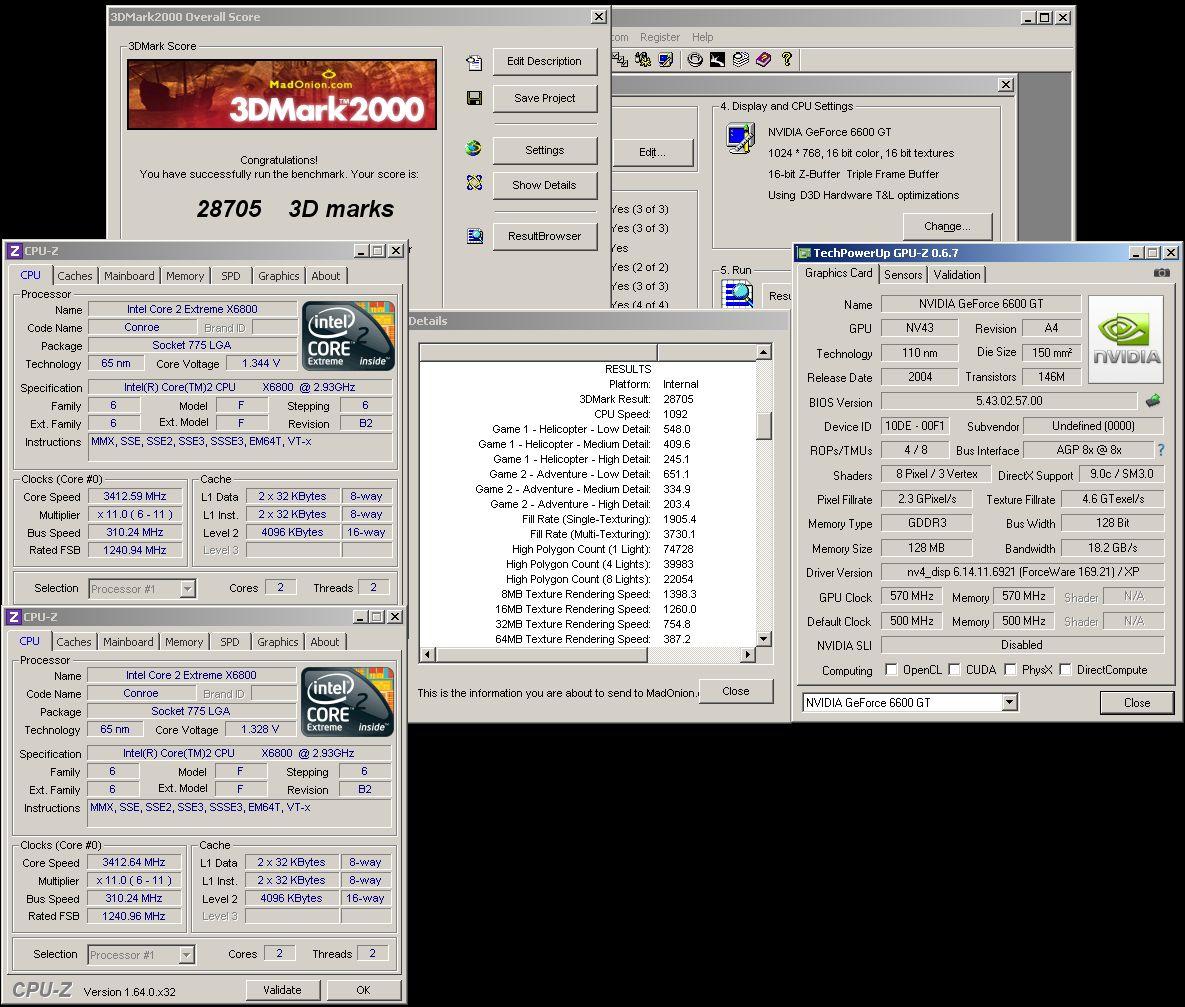This screenshot has width=1185, height=1007.
Task: Click the OK button in CPU-Z
Action: pyautogui.click(x=364, y=990)
